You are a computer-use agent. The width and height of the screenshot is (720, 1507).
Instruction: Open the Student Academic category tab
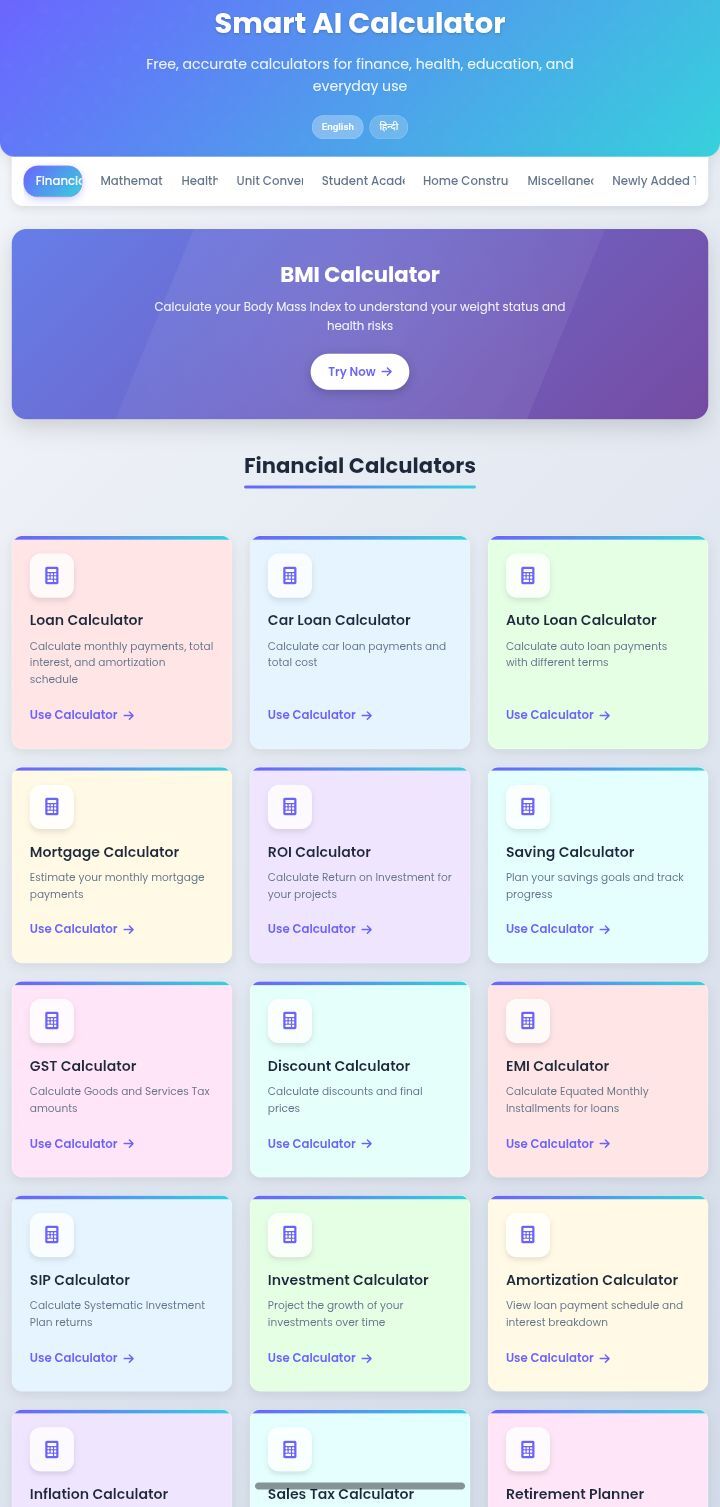362,181
